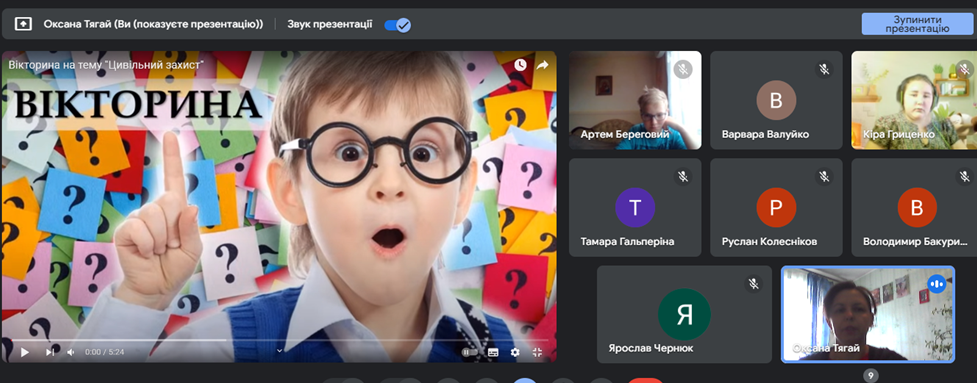Click the video progress bar
This screenshot has width=977, height=383.
279,340
